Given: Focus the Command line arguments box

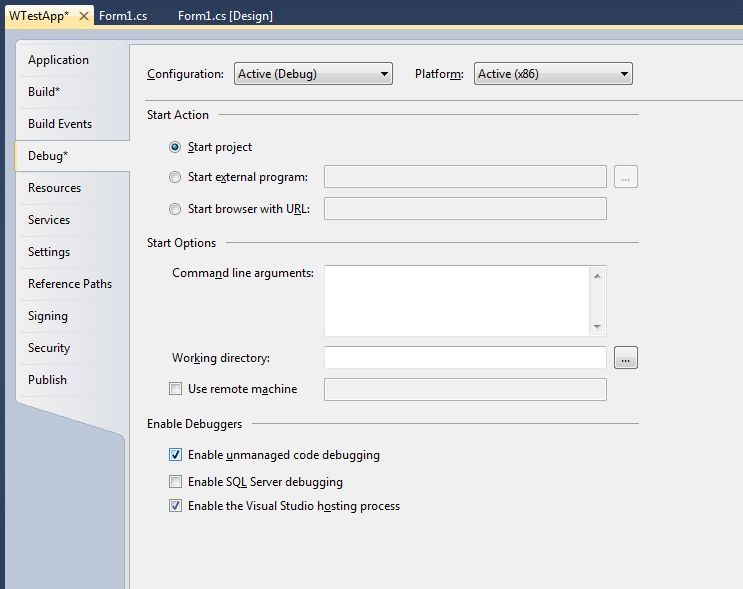Looking at the screenshot, I should pos(457,301).
